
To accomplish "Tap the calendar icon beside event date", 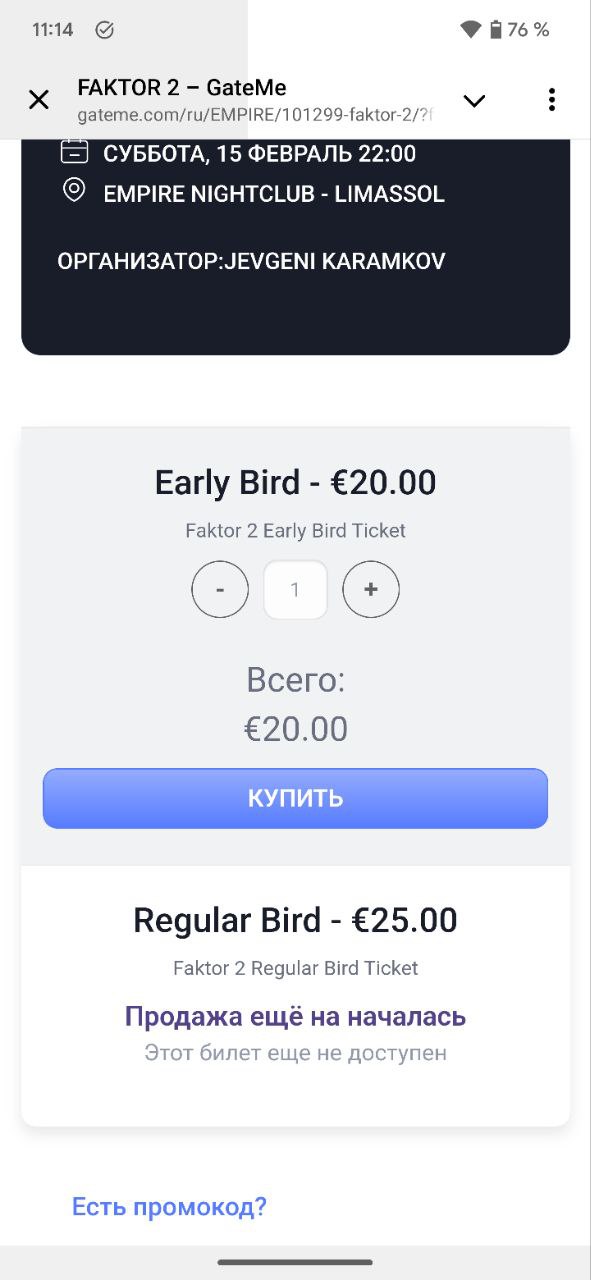I will 75,152.
